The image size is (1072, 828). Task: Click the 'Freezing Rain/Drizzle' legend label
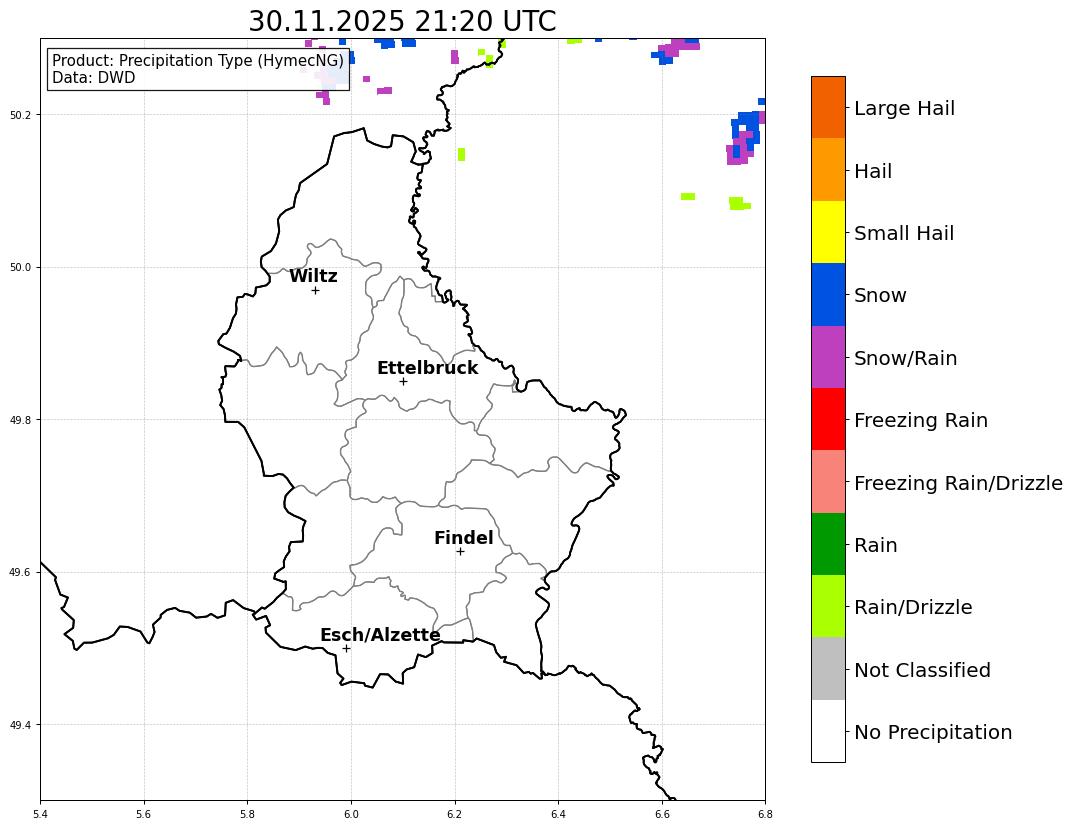(x=959, y=483)
